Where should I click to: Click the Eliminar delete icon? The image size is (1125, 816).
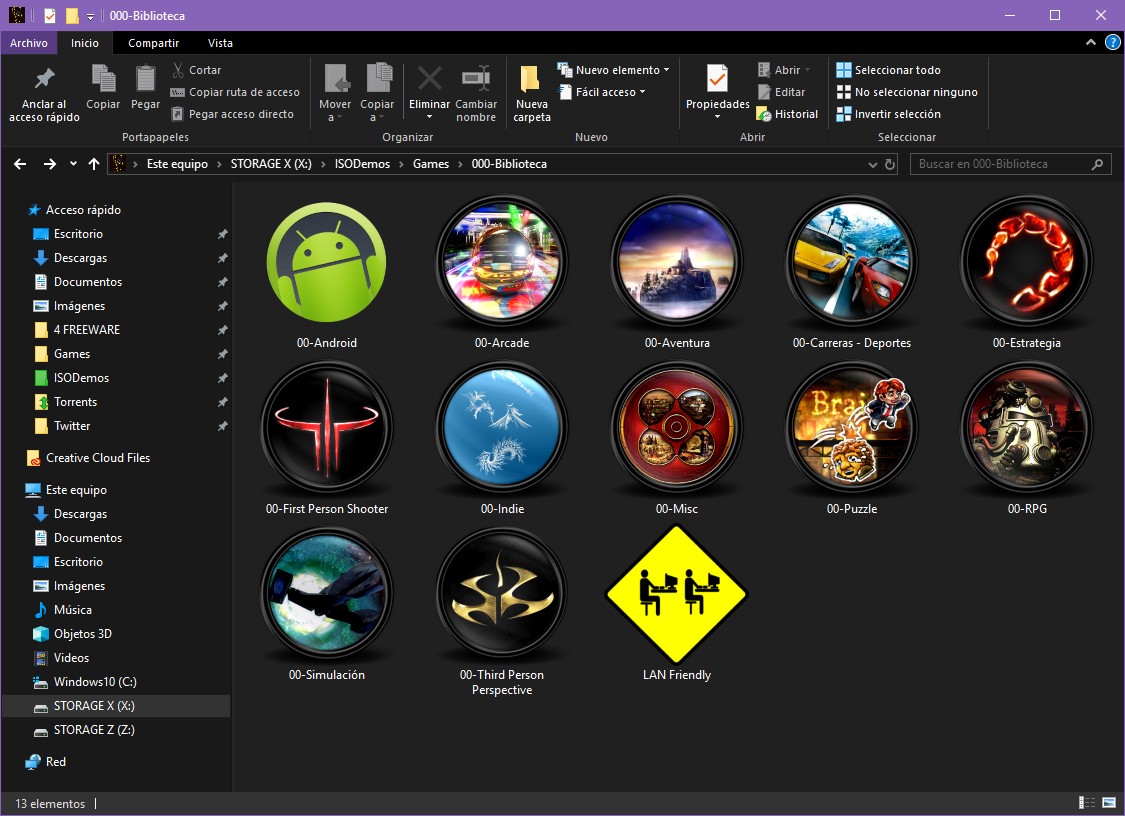429,80
